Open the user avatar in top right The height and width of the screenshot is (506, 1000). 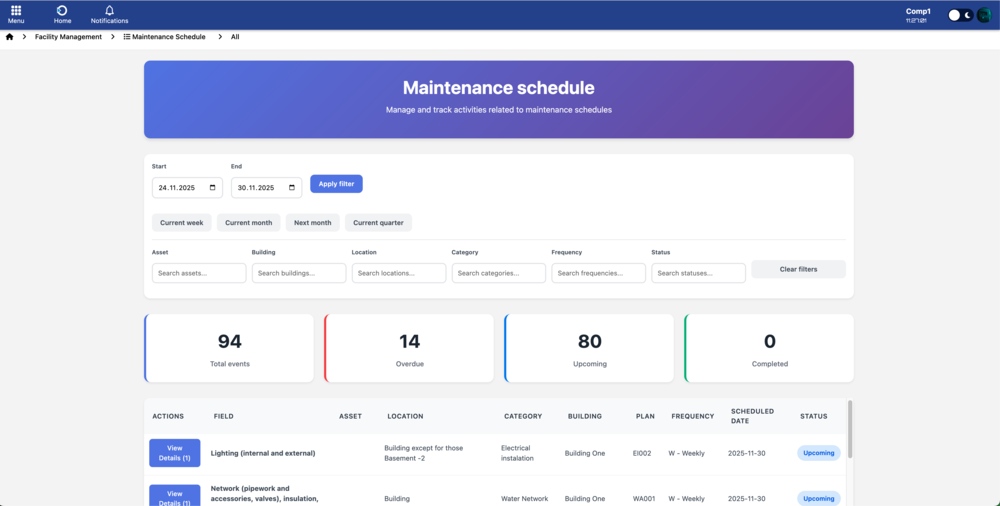click(x=983, y=15)
